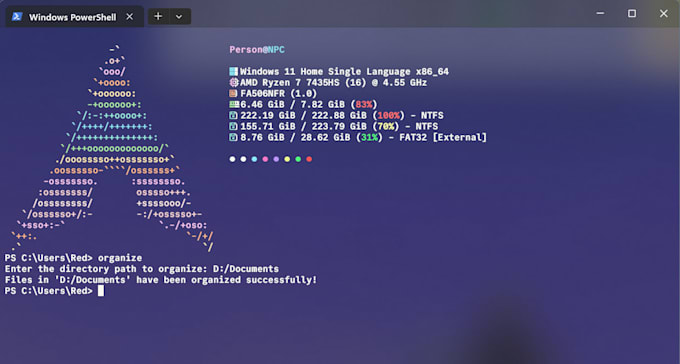Click the 'organize' command text
This screenshot has width=680, height=364.
tap(120, 258)
